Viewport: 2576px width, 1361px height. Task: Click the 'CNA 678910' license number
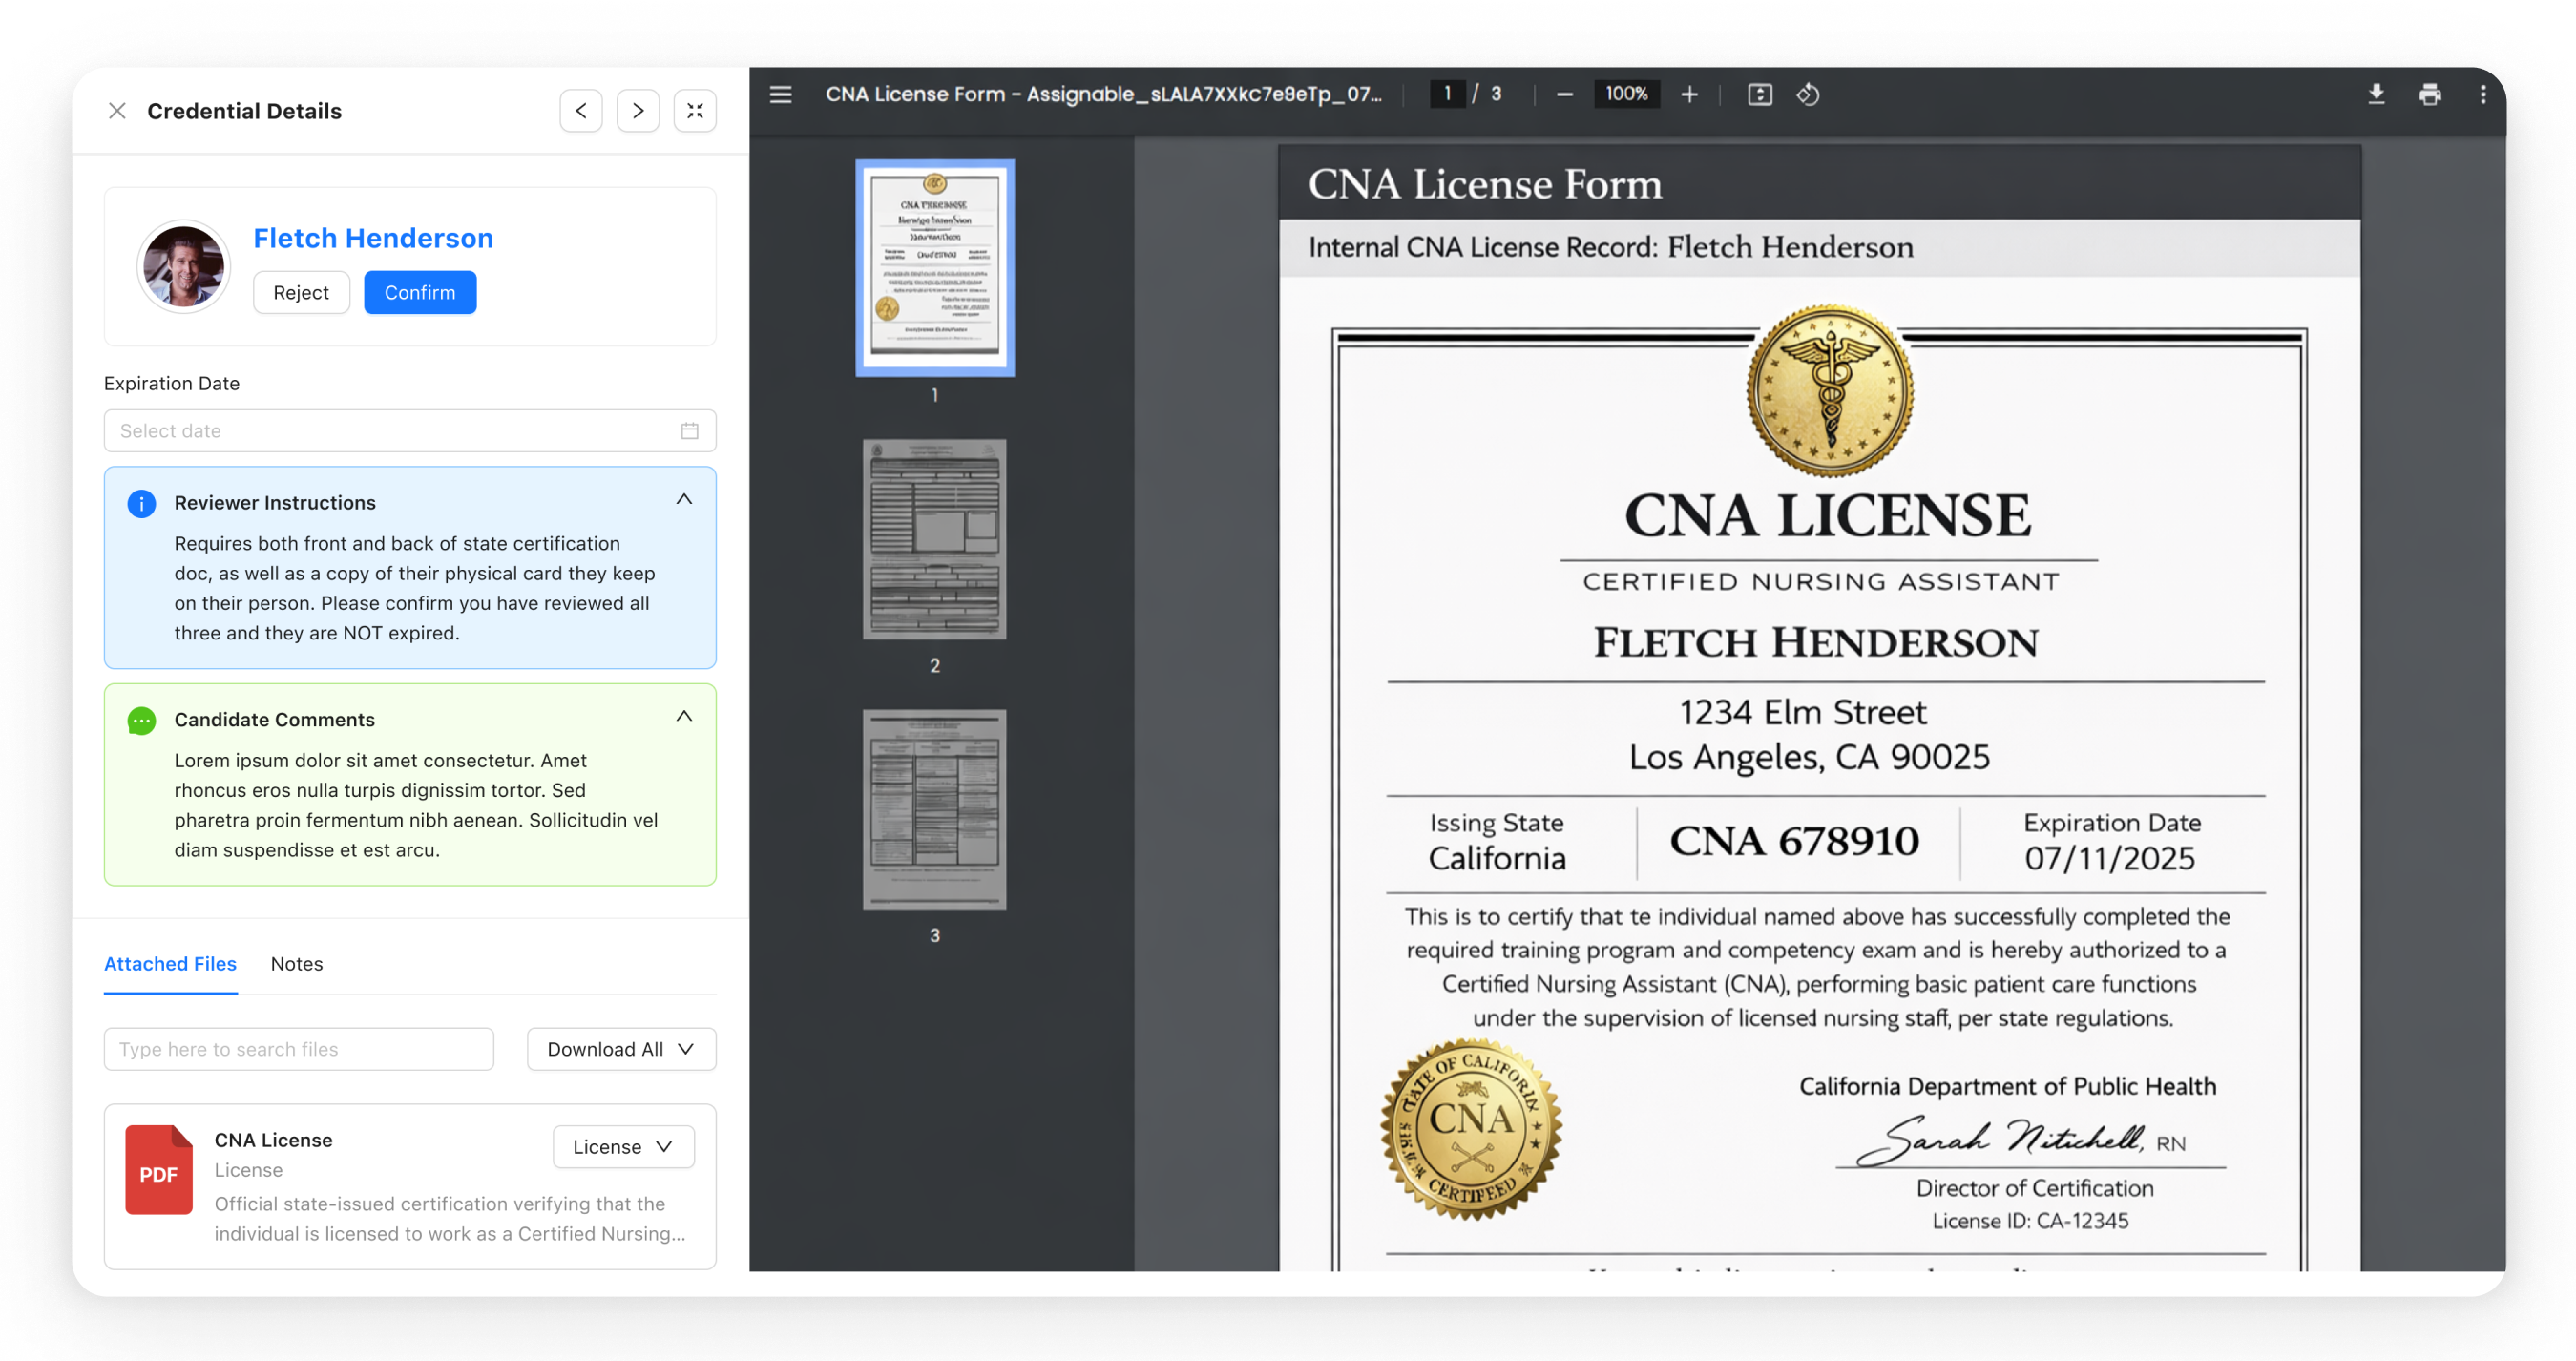point(1794,841)
